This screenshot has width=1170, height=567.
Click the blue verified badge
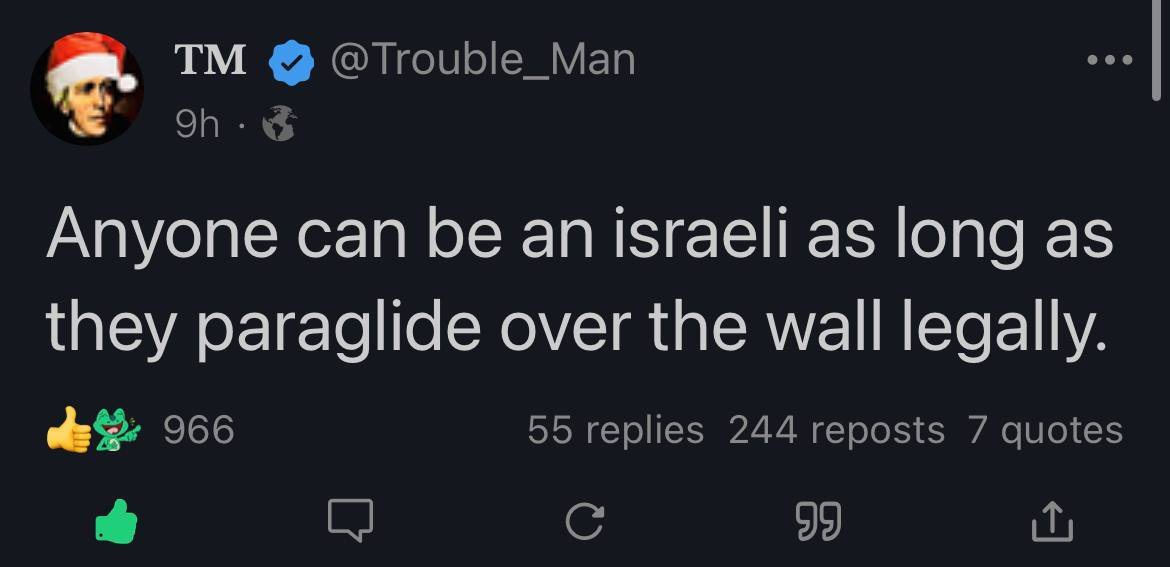[290, 61]
